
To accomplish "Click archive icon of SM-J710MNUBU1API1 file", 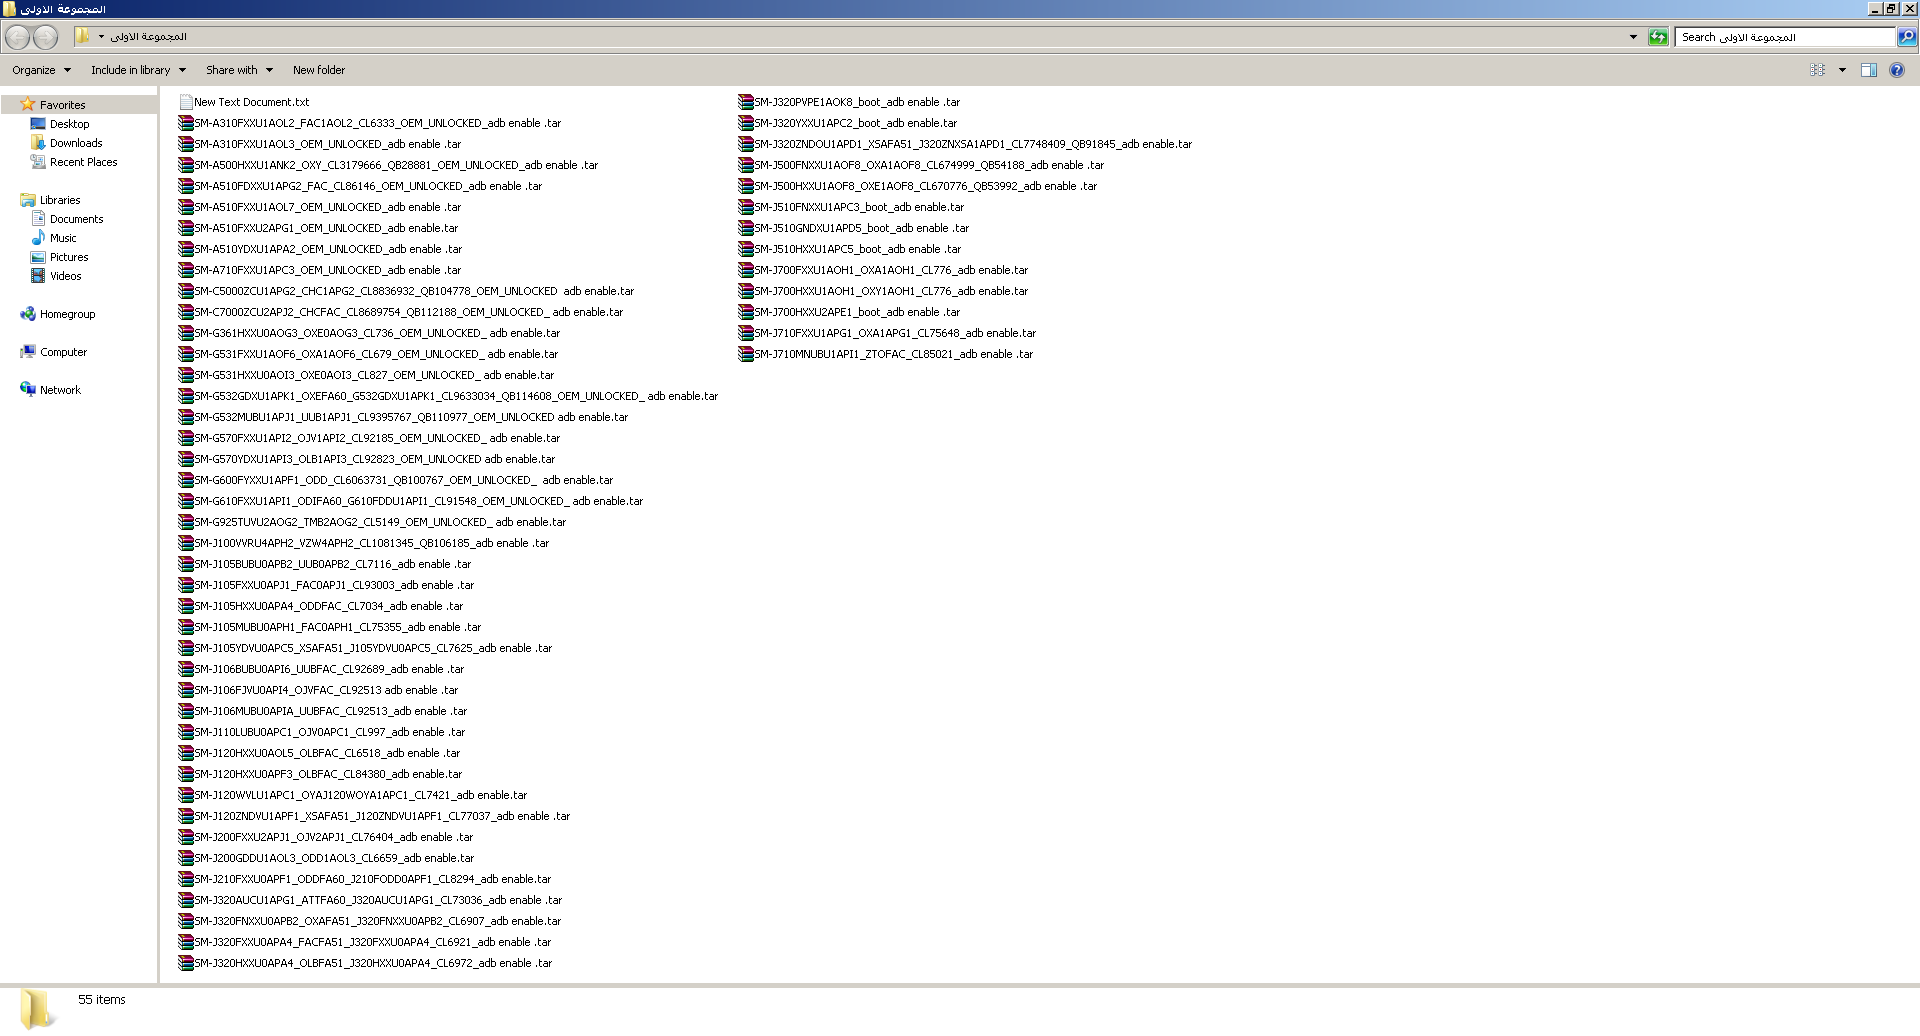I will [x=746, y=354].
